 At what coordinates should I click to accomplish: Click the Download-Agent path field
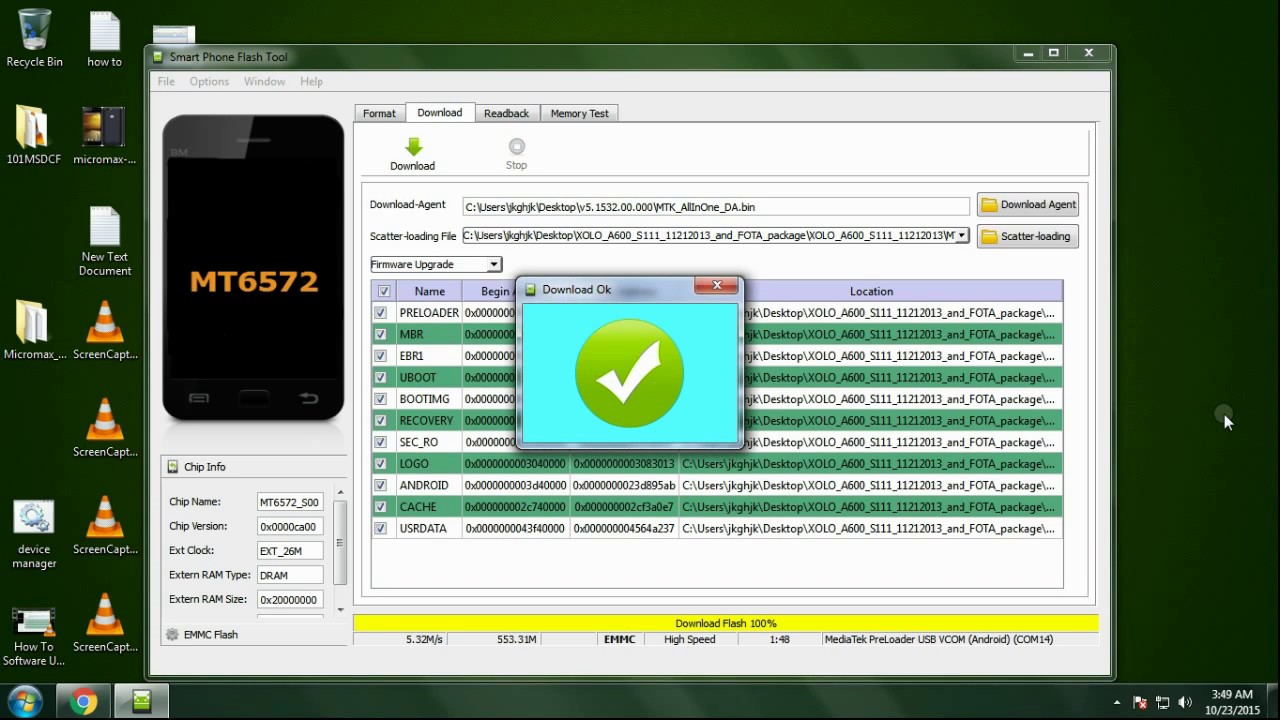coord(716,207)
